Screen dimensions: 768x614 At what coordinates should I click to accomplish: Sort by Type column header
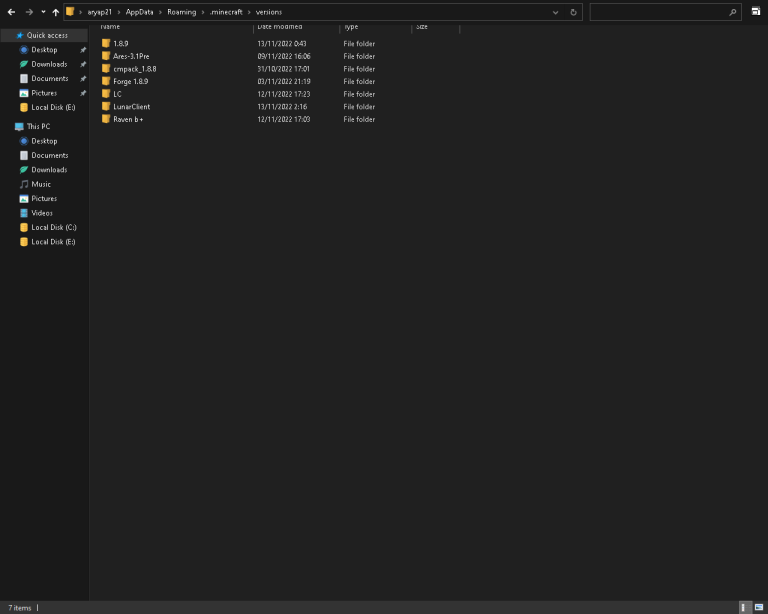click(351, 27)
